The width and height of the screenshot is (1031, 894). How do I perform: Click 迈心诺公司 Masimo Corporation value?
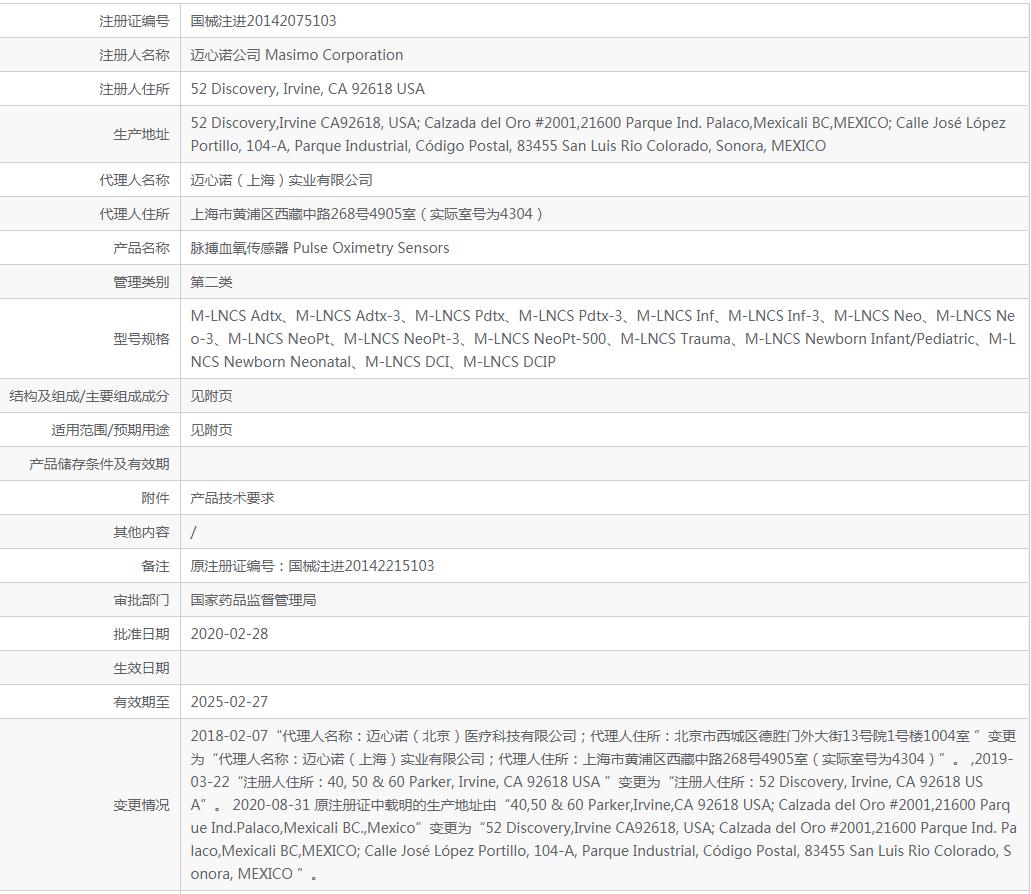click(297, 55)
